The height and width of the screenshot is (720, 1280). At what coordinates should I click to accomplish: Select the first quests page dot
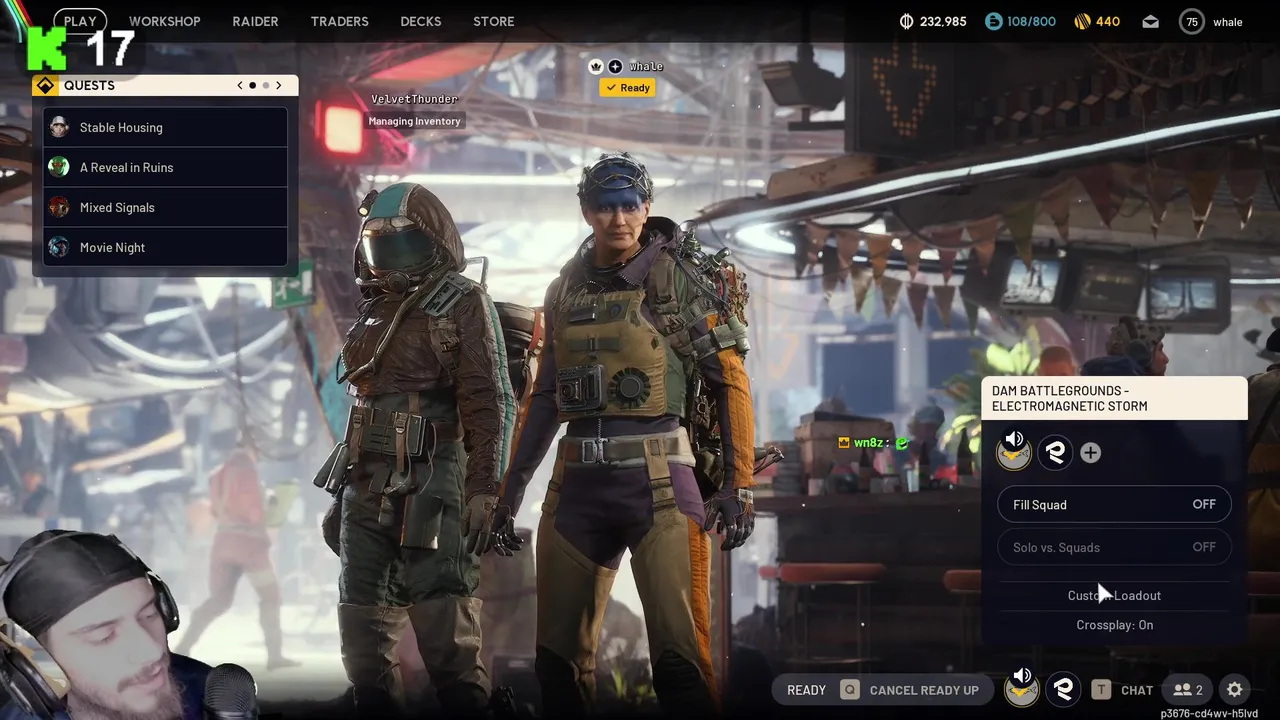pyautogui.click(x=252, y=85)
